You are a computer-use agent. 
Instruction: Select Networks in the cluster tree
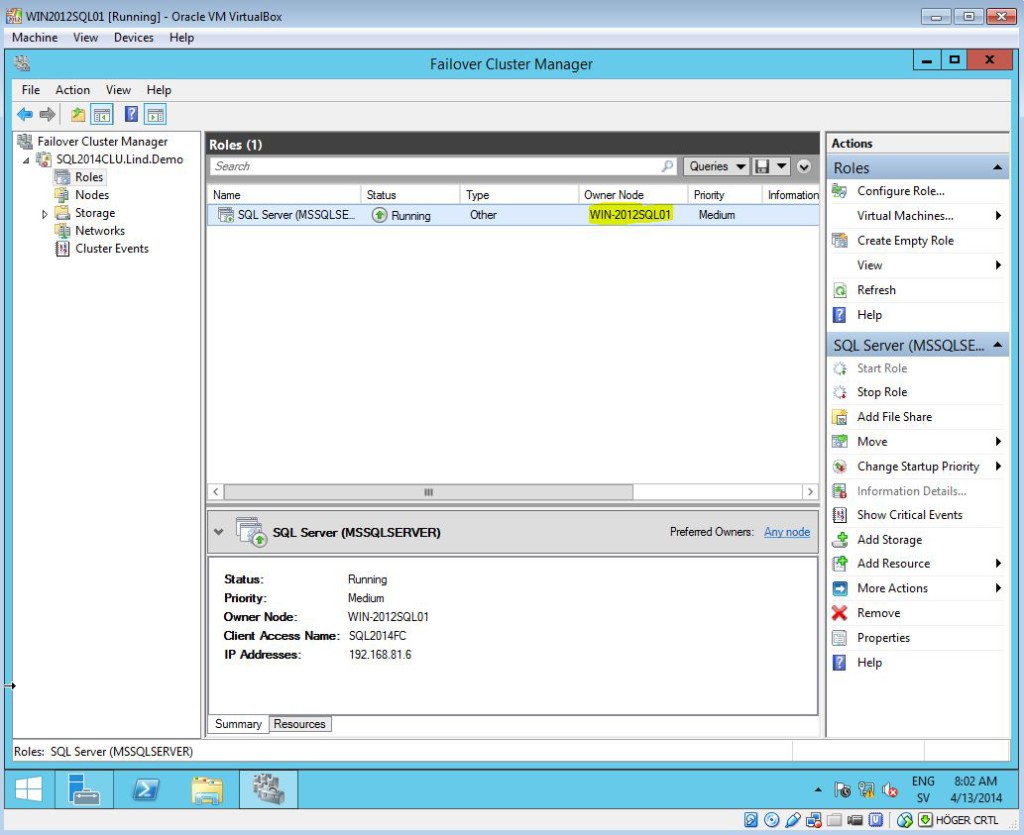coord(99,230)
